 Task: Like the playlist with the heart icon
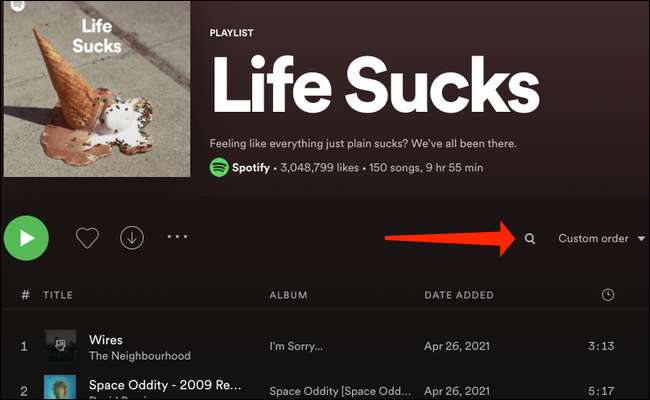click(87, 238)
